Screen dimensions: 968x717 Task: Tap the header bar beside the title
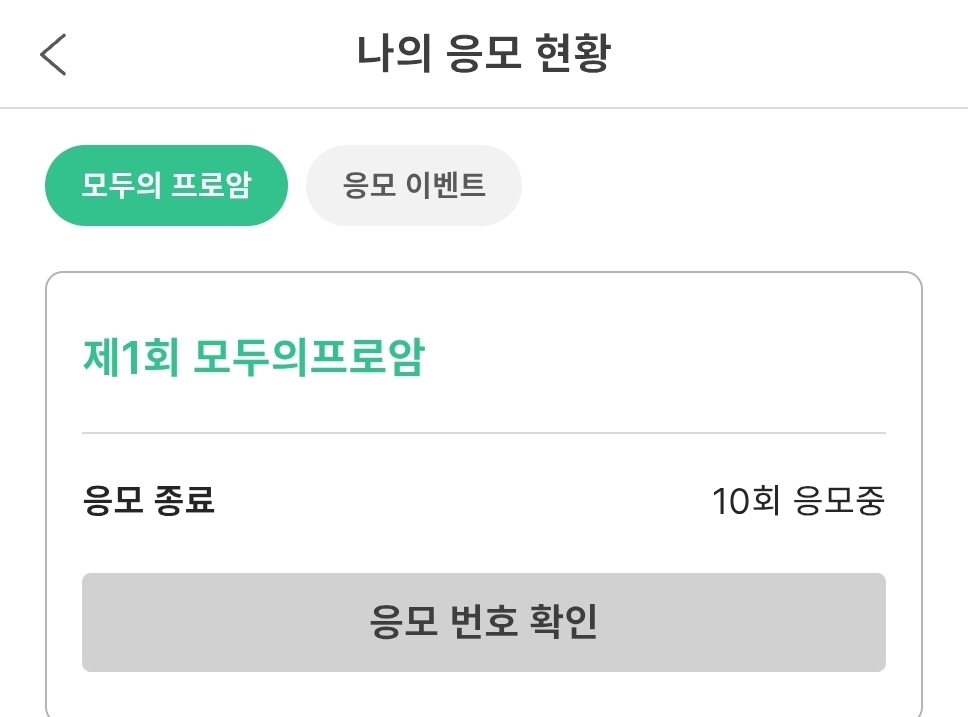coord(772,54)
